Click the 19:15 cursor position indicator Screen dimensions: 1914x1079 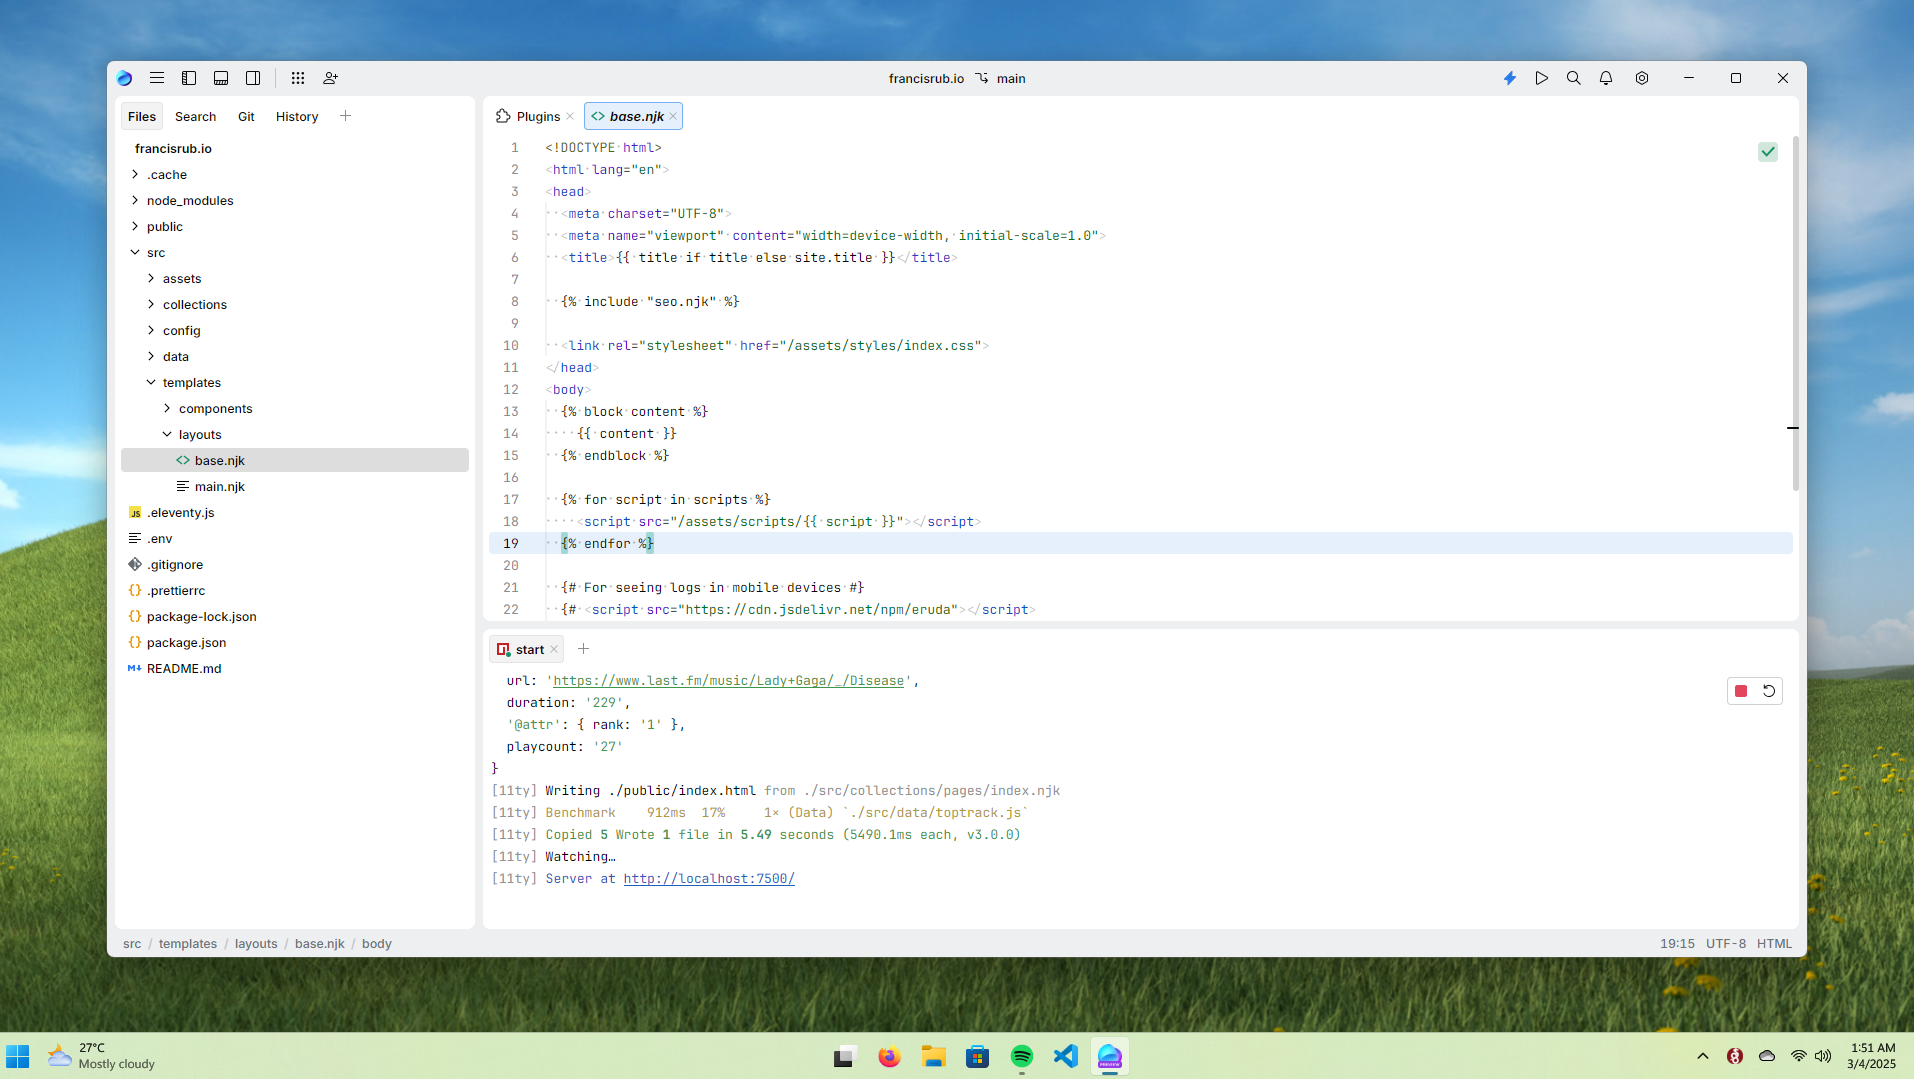tap(1677, 943)
